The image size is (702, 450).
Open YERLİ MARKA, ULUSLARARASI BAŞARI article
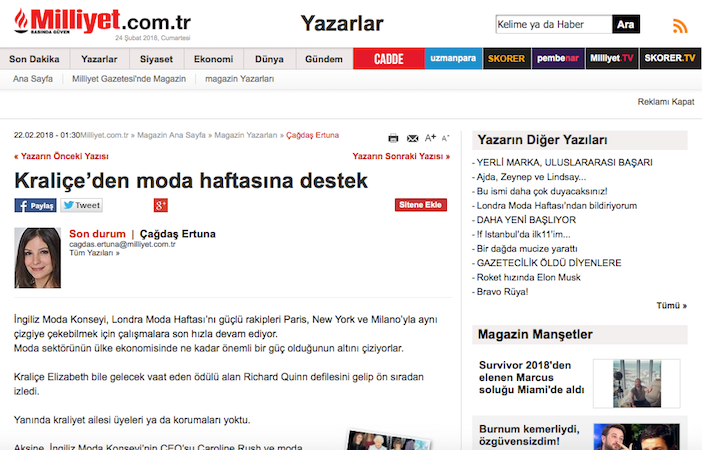[x=564, y=163]
